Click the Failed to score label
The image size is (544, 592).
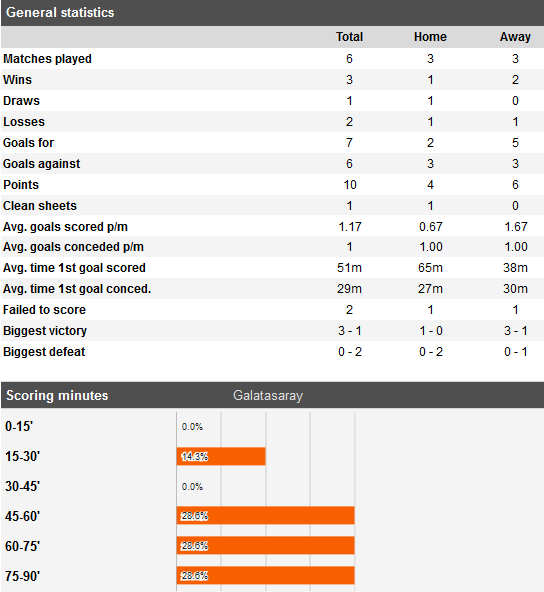(44, 310)
